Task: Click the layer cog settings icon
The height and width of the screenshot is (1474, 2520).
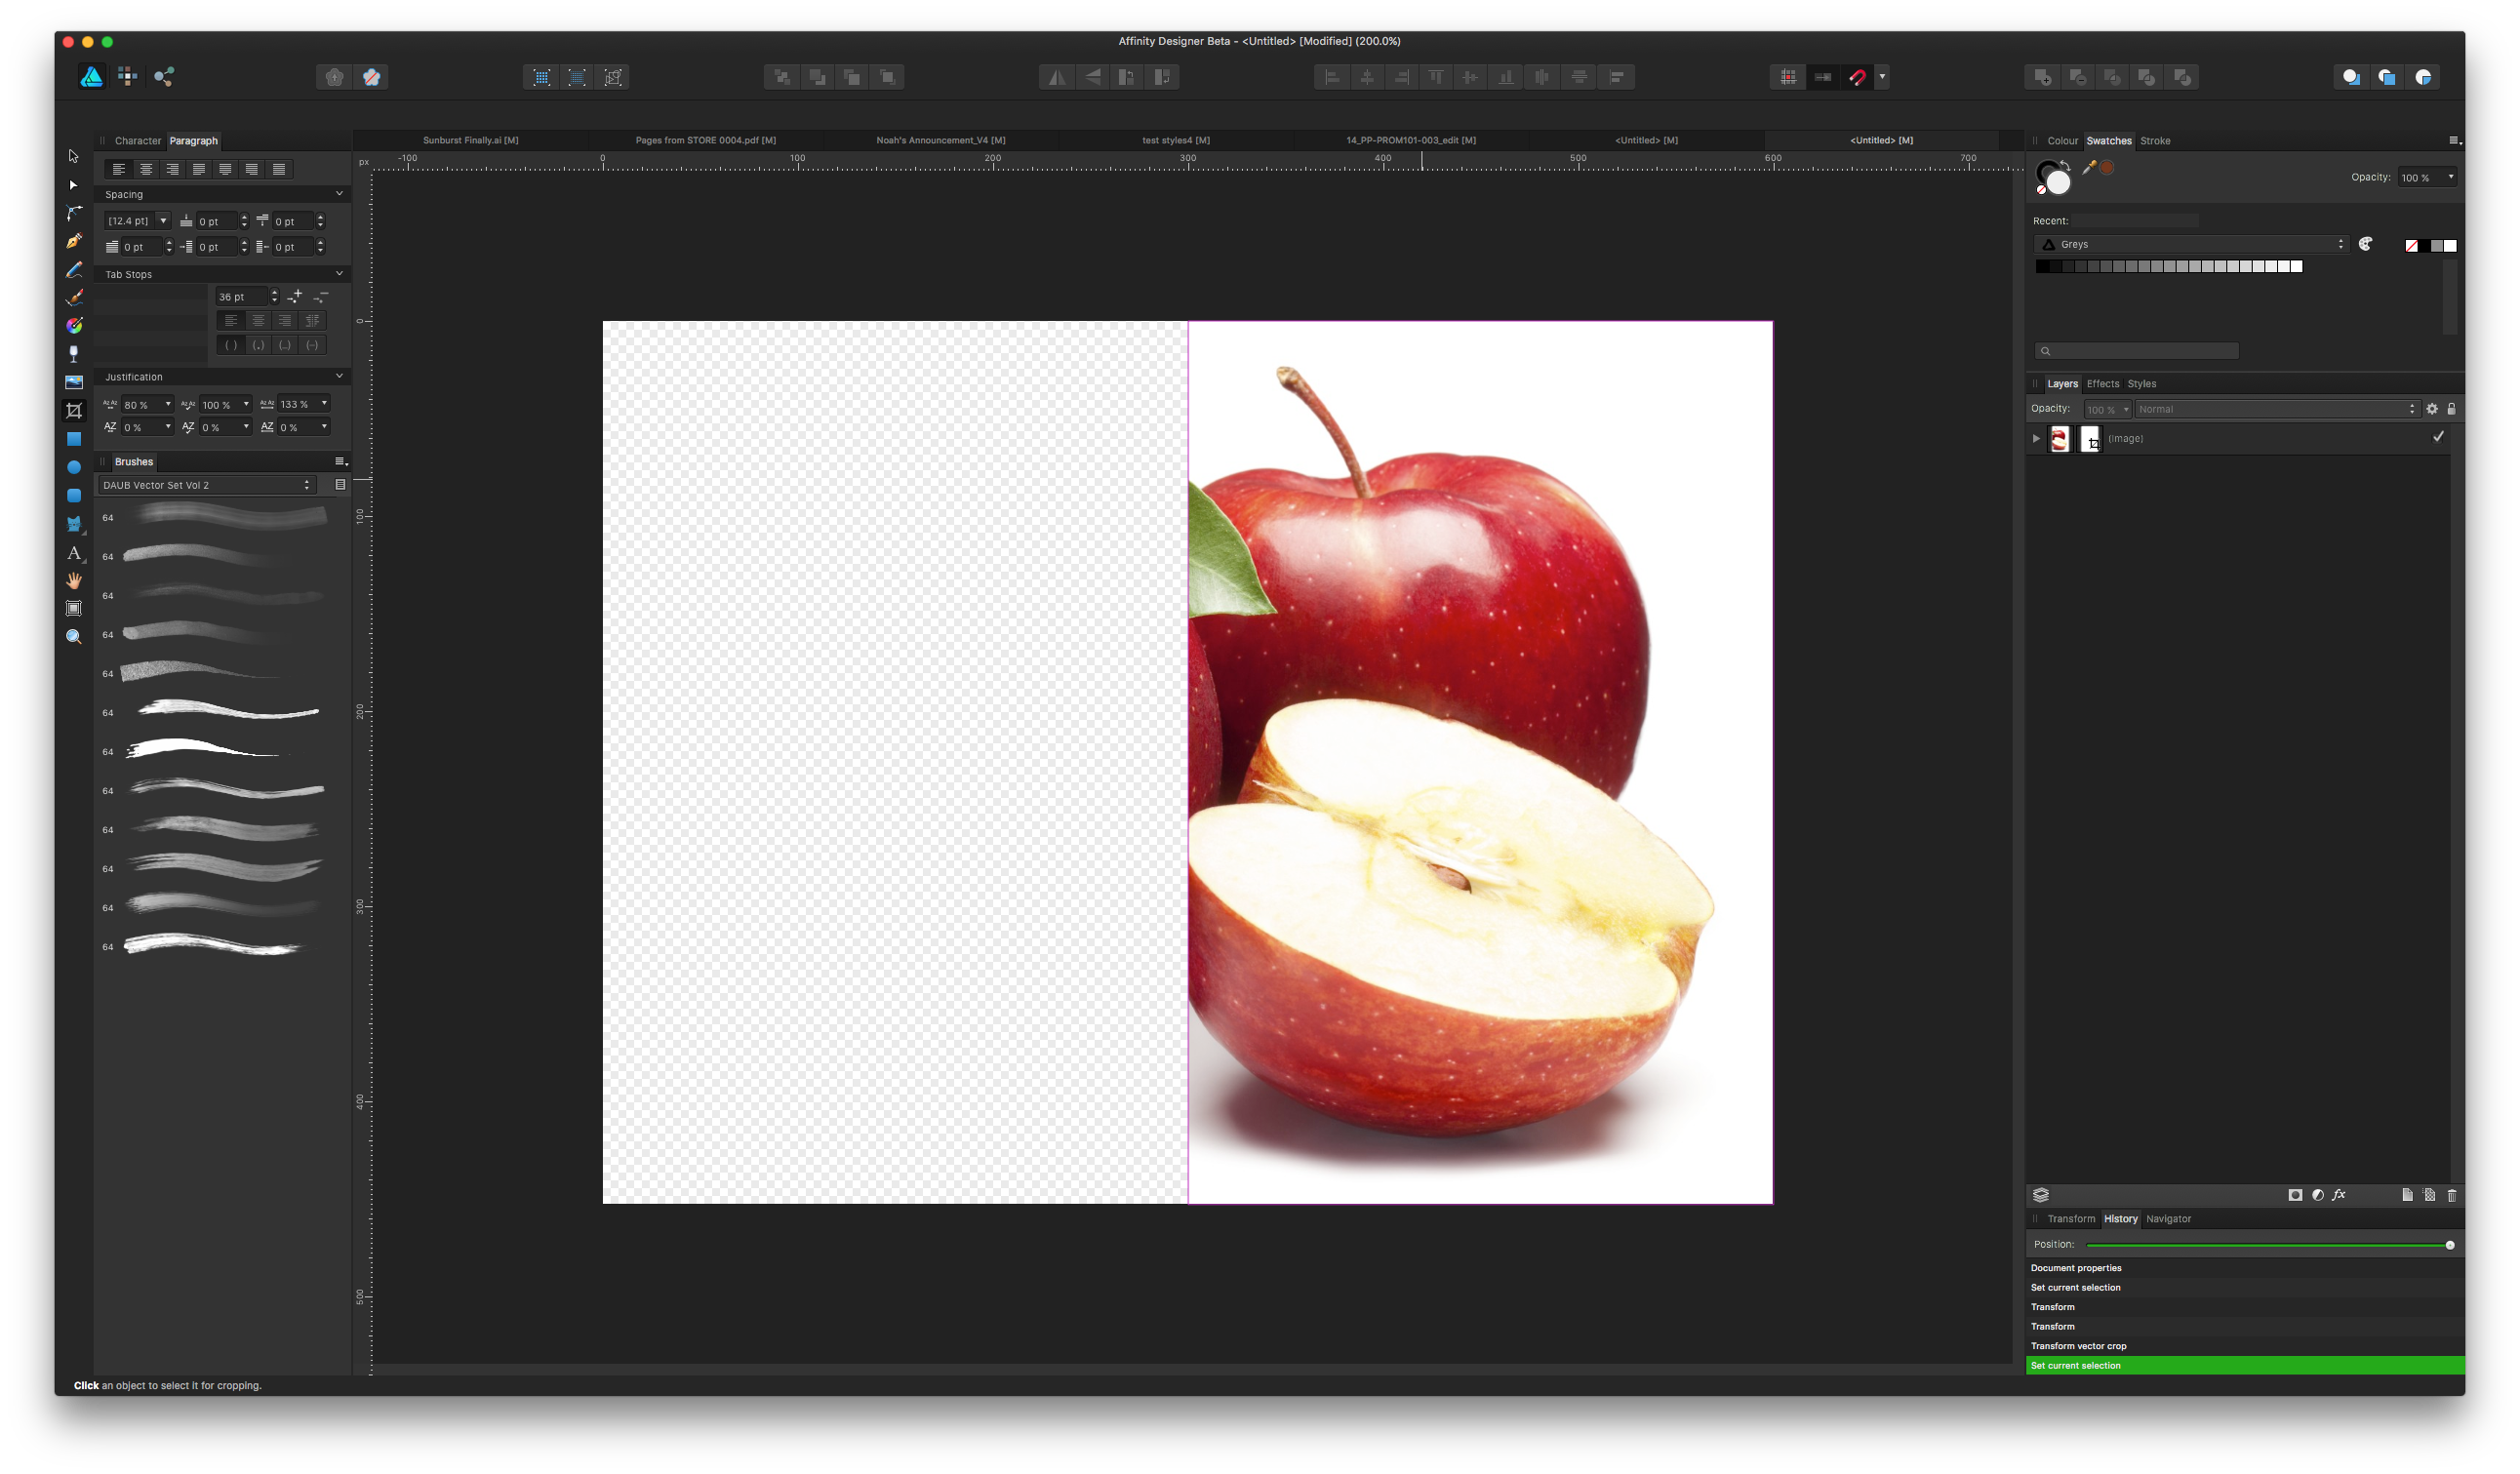Action: pyautogui.click(x=2432, y=409)
